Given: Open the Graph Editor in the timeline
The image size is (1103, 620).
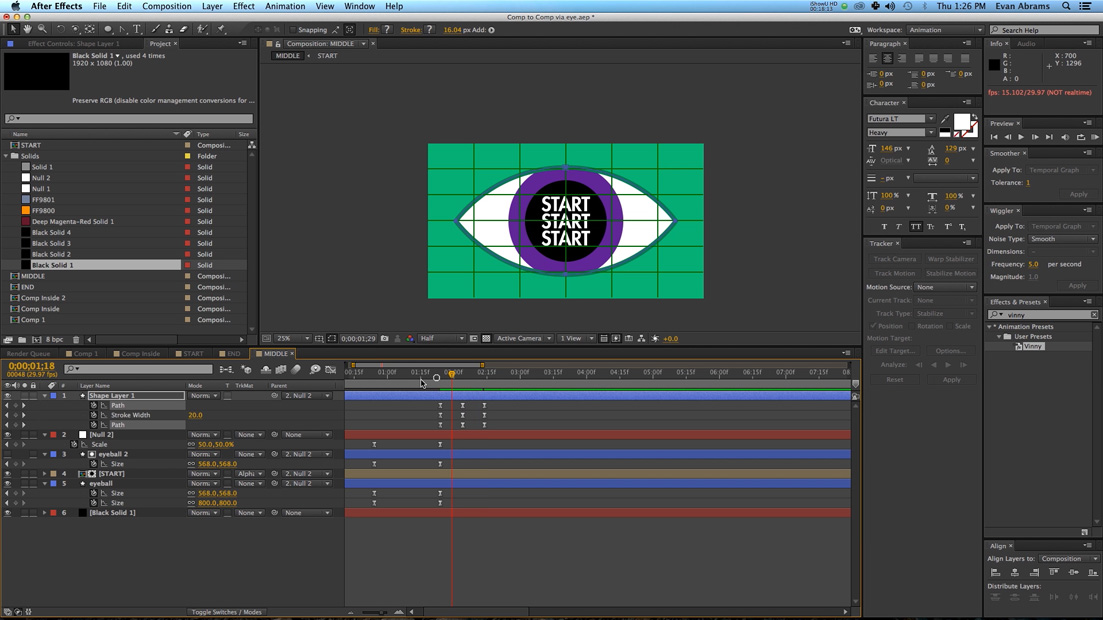Looking at the screenshot, I should pyautogui.click(x=330, y=369).
